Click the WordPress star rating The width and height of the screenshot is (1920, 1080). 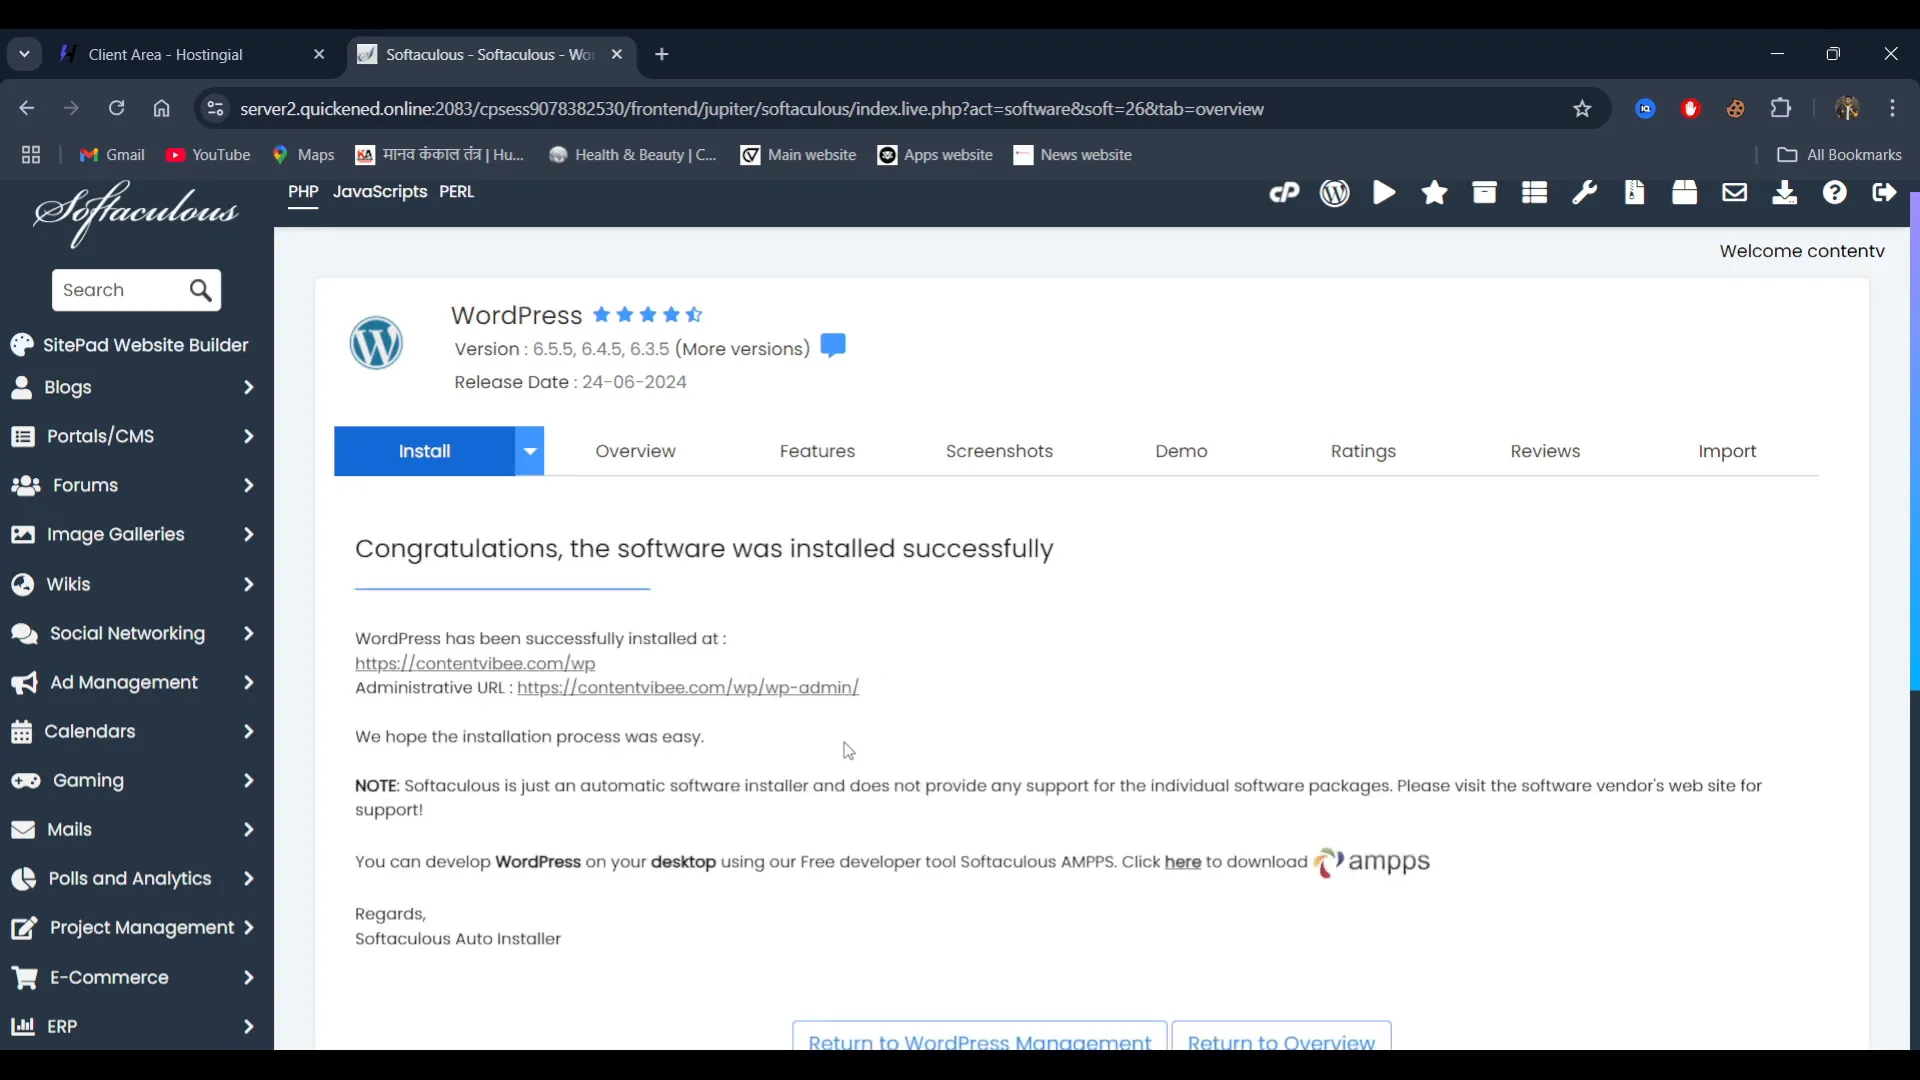tap(648, 315)
